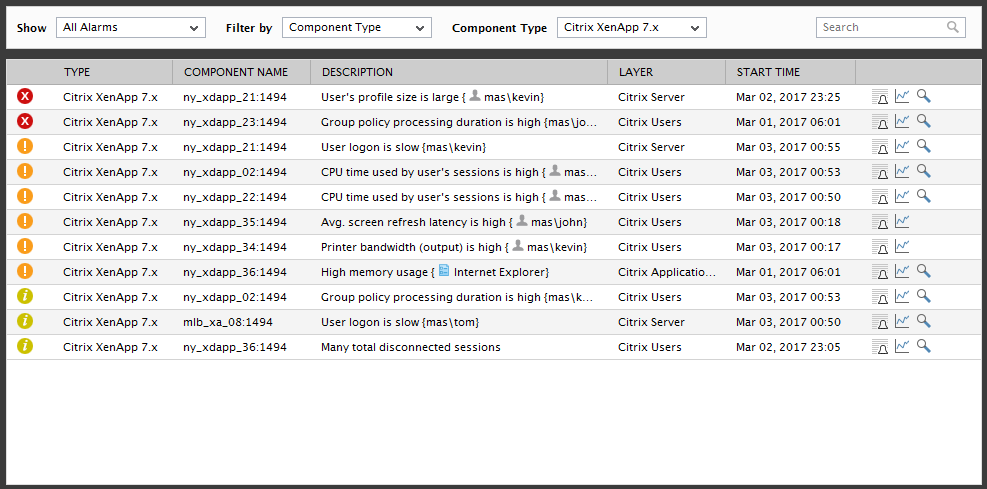Open alarm details for the profile size row
The width and height of the screenshot is (987, 489).
(879, 97)
